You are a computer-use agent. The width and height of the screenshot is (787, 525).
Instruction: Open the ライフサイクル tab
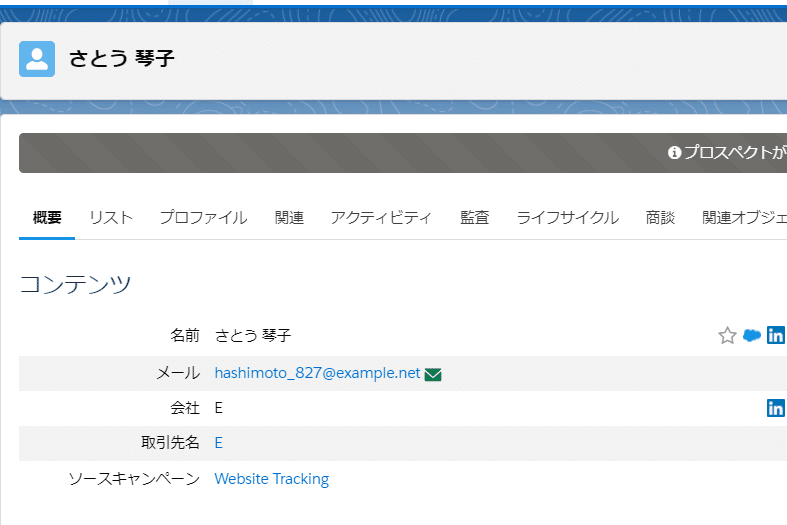click(568, 218)
